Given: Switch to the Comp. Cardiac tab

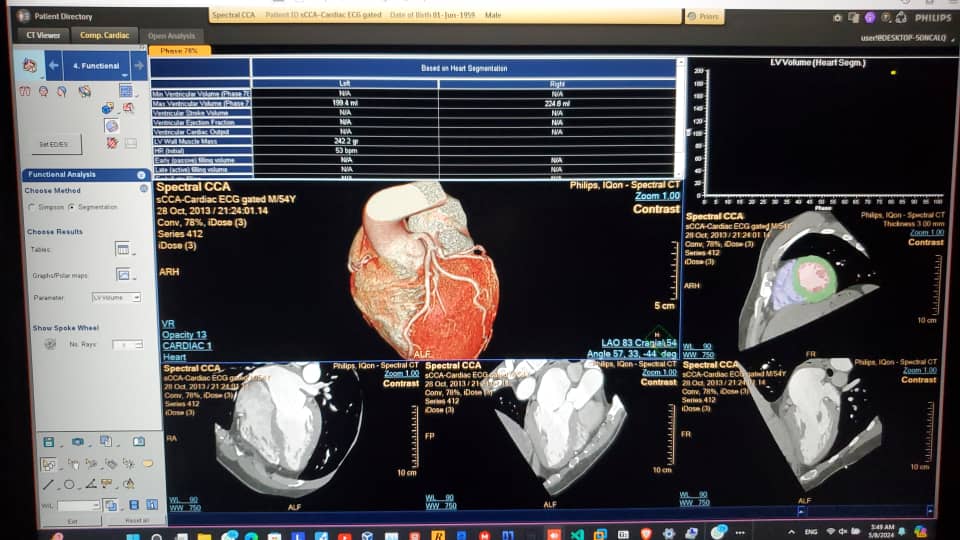Looking at the screenshot, I should pos(105,36).
